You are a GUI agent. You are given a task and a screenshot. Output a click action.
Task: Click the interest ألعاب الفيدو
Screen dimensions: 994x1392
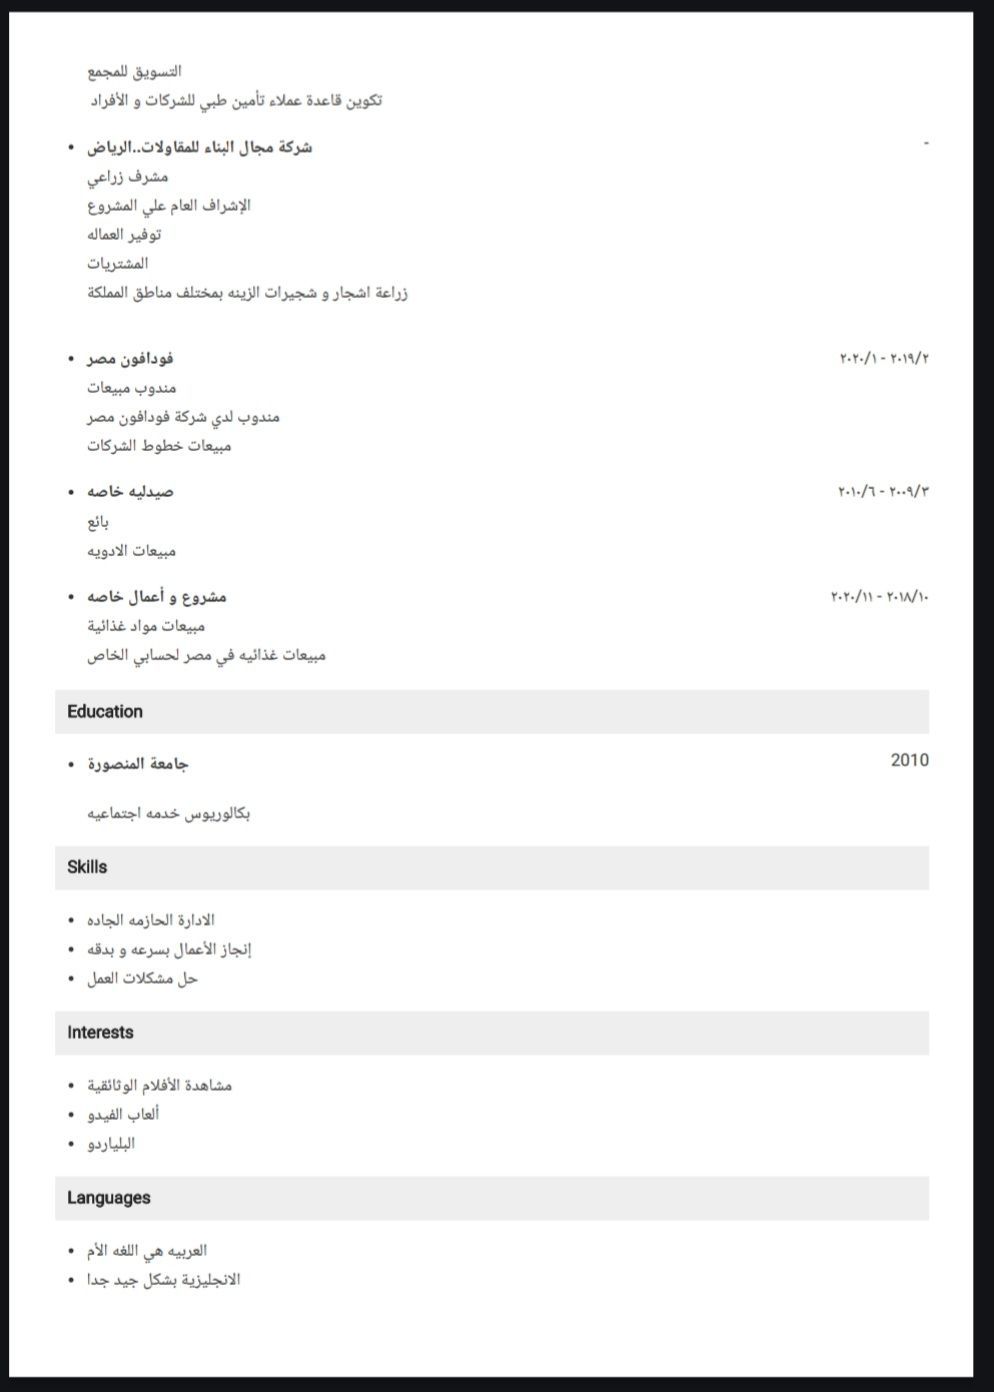(x=123, y=1114)
